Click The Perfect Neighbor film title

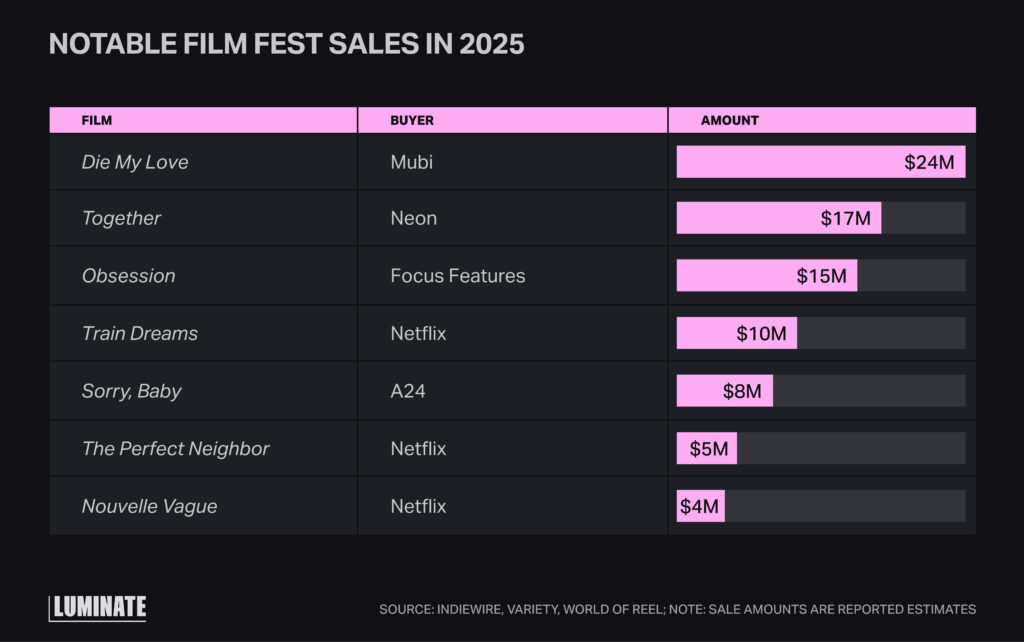click(x=176, y=449)
